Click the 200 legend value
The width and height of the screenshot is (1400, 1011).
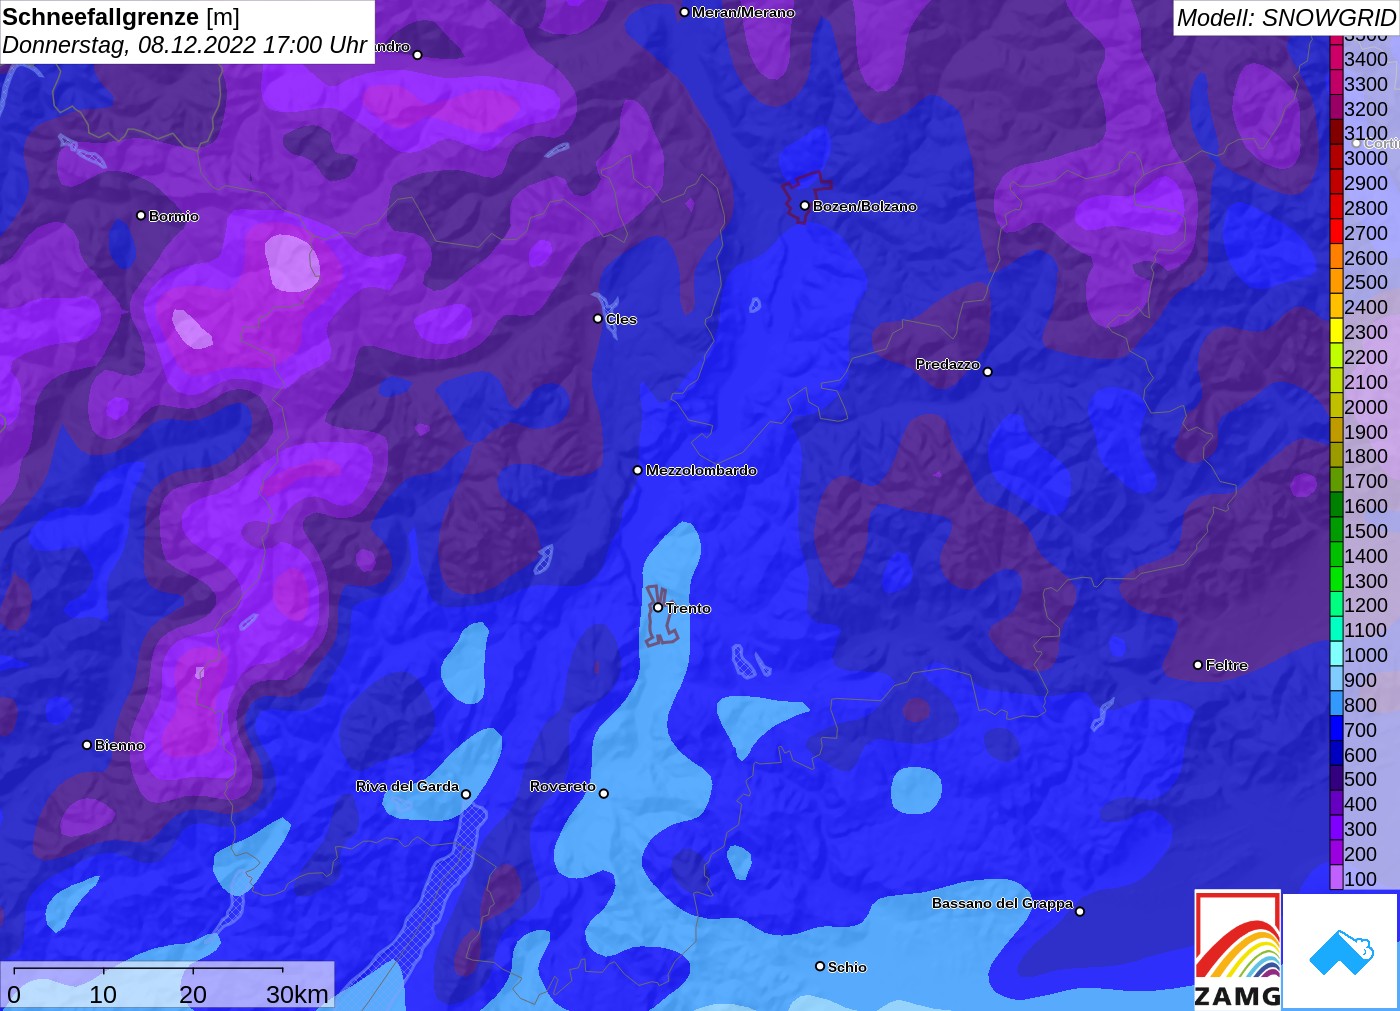coord(1361,853)
